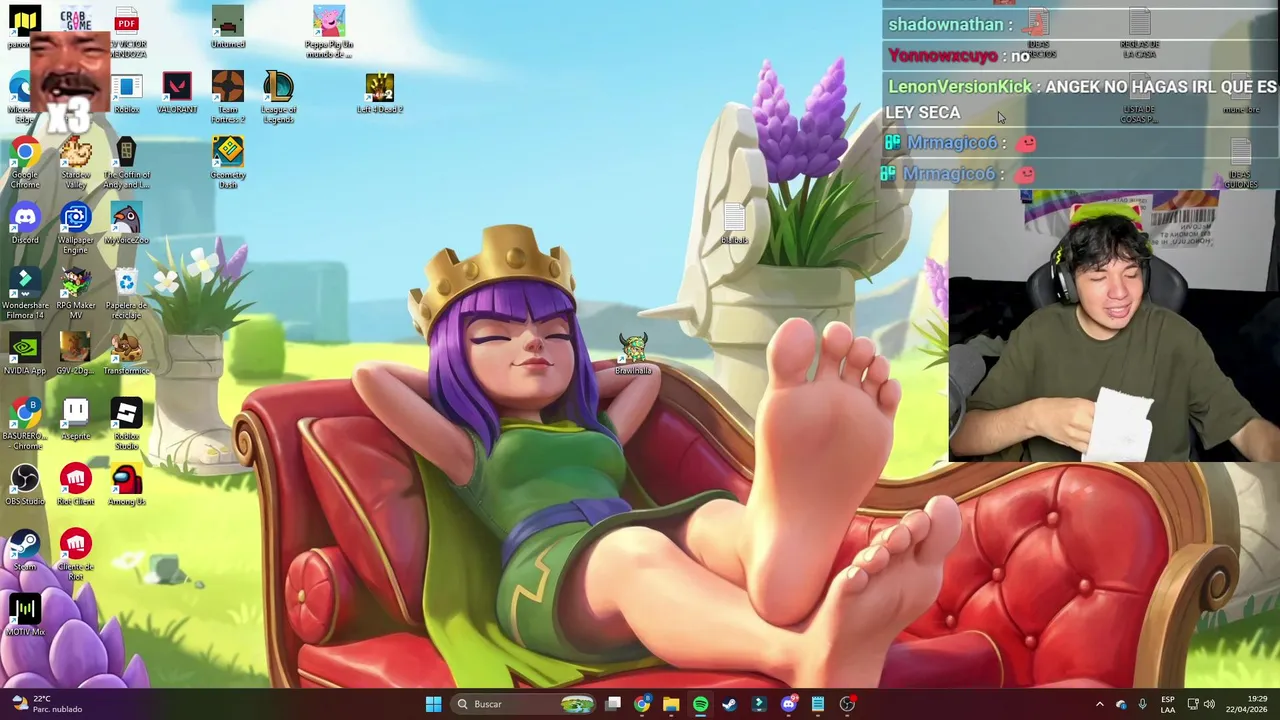1280x720 pixels.
Task: Select the RPG Maker MV shortcut
Action: pos(76,295)
